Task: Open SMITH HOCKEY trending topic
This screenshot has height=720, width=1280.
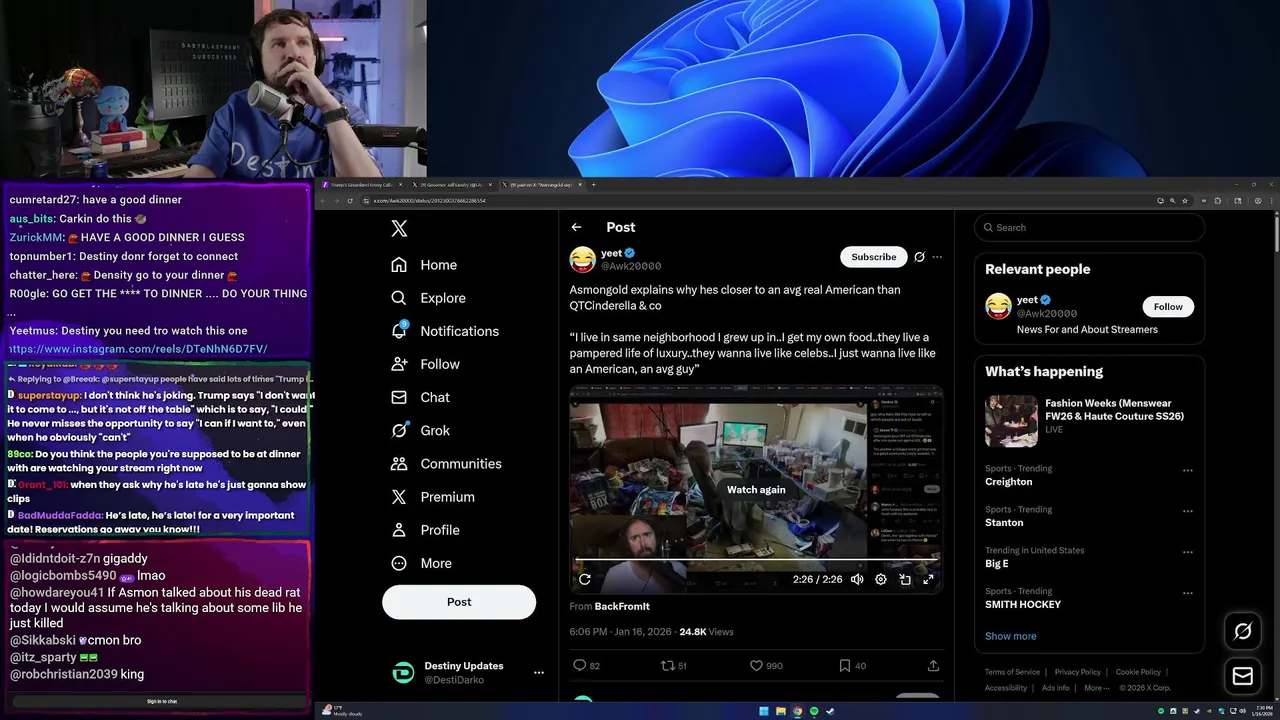Action: (1023, 604)
